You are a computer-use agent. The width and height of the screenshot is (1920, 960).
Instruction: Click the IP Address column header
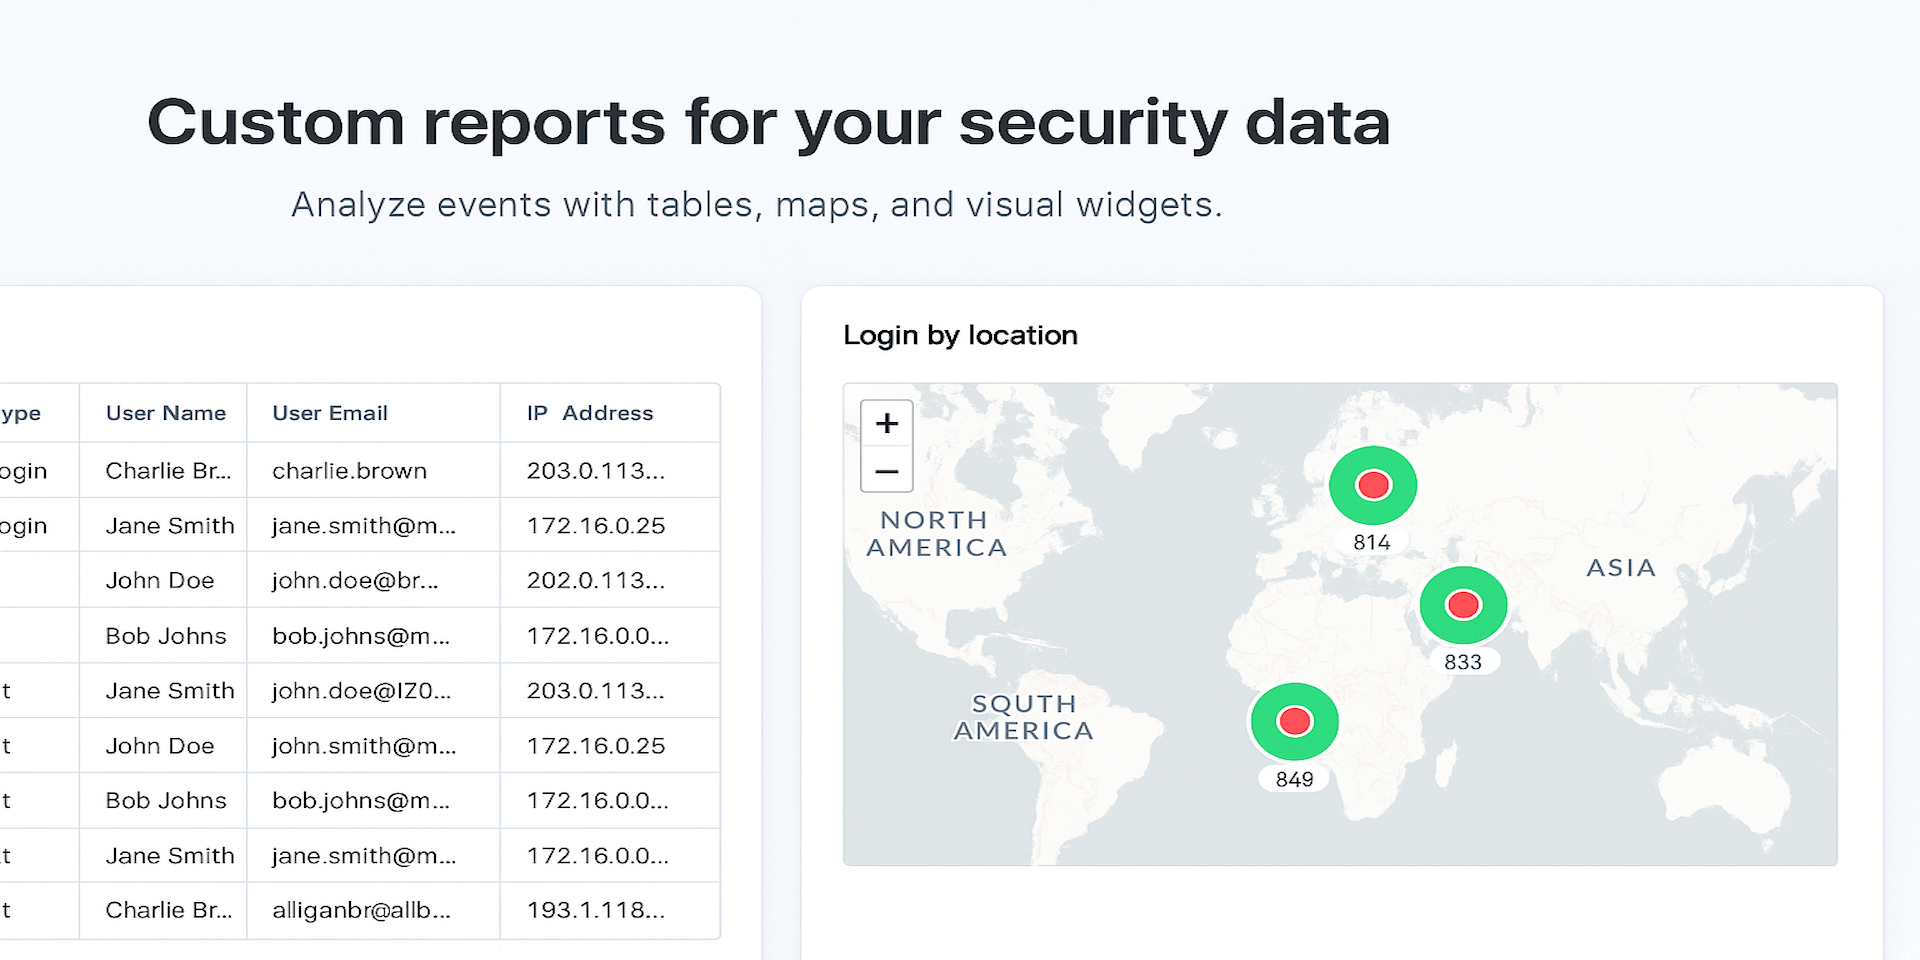(x=590, y=413)
